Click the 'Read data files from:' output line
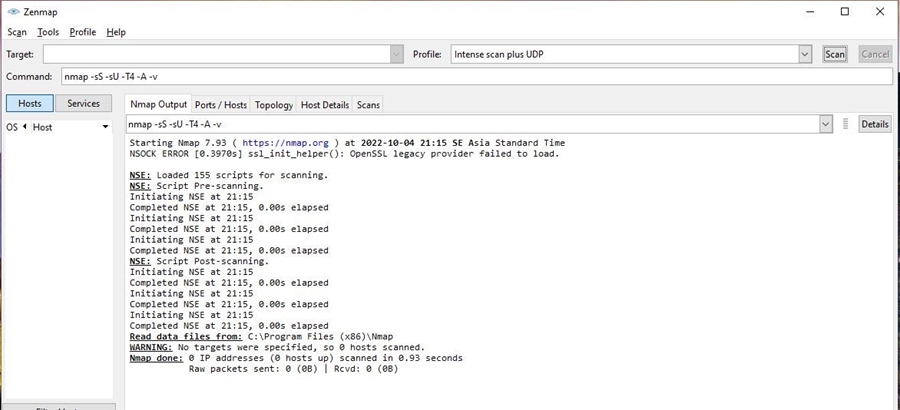This screenshot has height=410, width=900. 261,336
